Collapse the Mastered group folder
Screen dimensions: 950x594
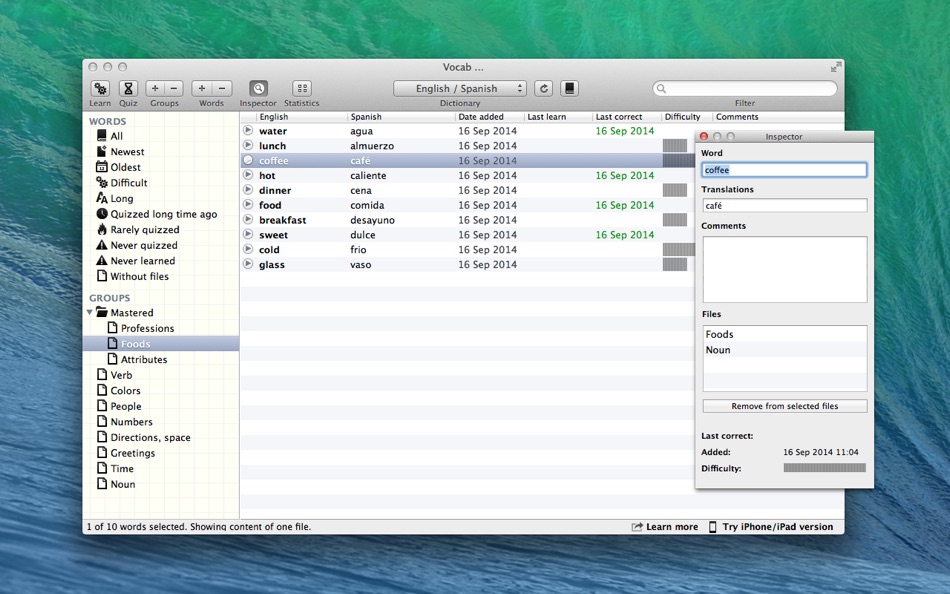tap(90, 313)
